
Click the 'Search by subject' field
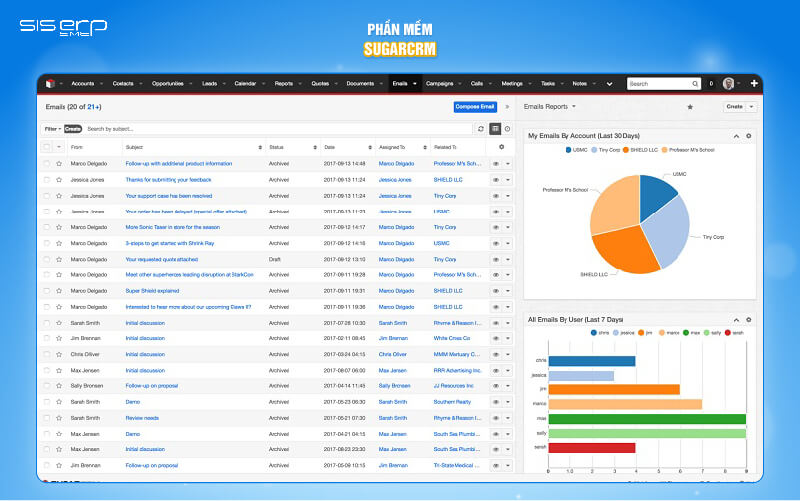pos(278,129)
